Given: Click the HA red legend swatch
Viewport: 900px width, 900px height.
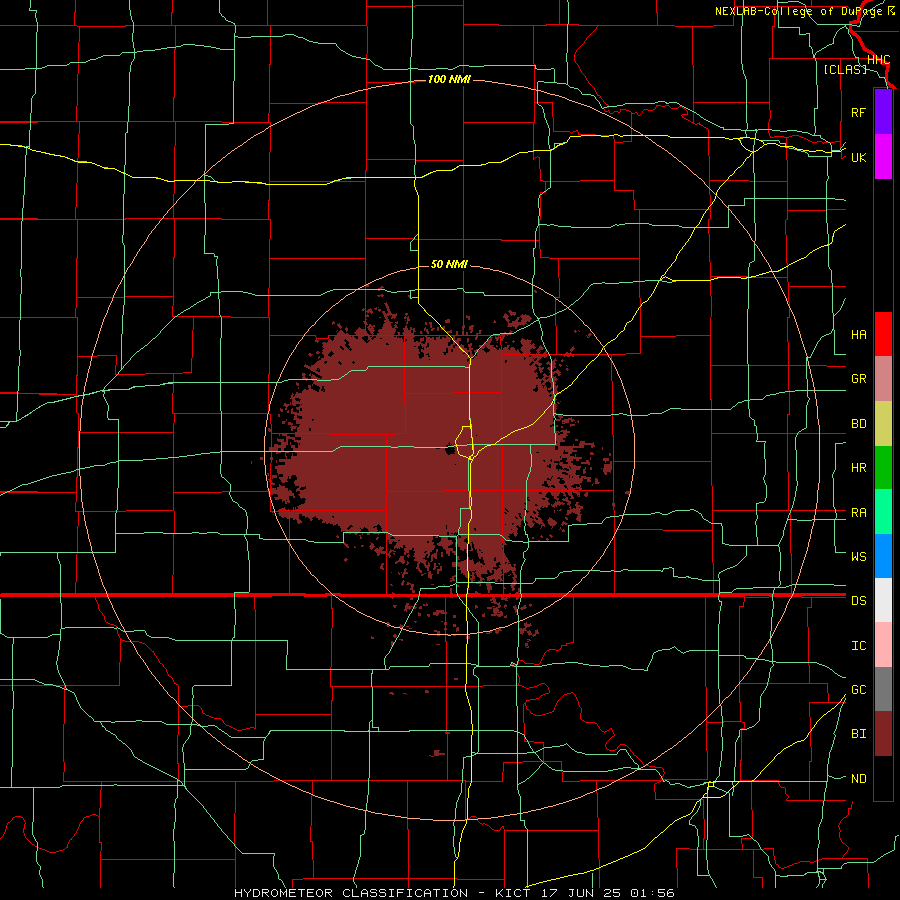Looking at the screenshot, I should pyautogui.click(x=883, y=334).
